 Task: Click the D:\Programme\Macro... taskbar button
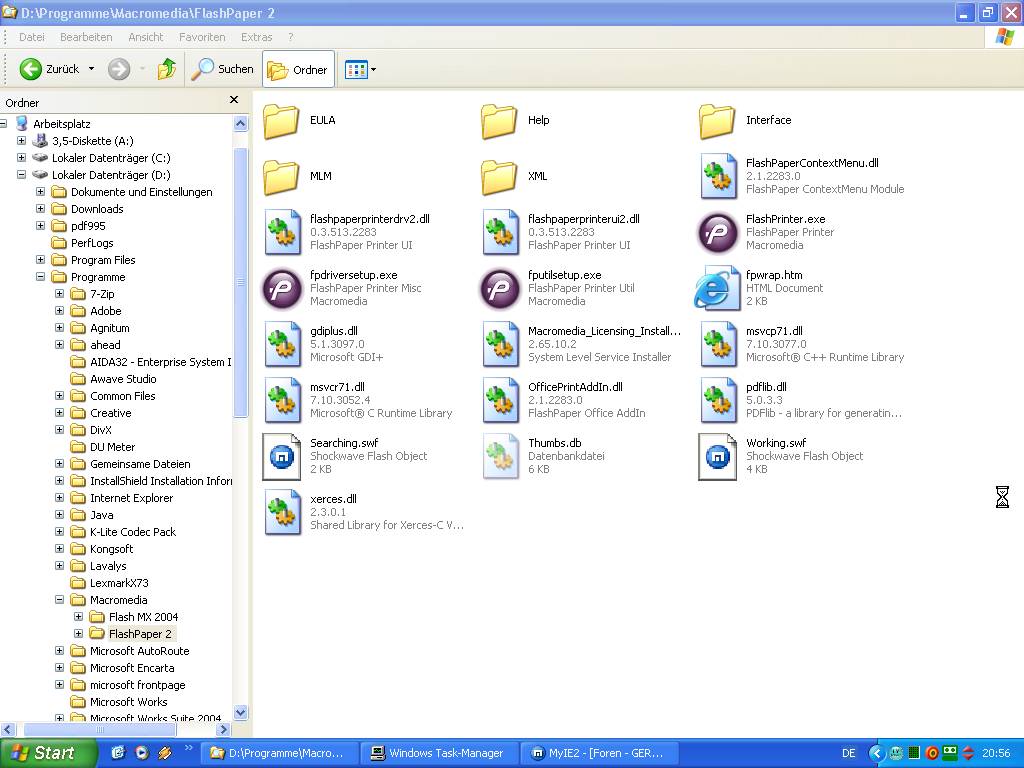(279, 753)
